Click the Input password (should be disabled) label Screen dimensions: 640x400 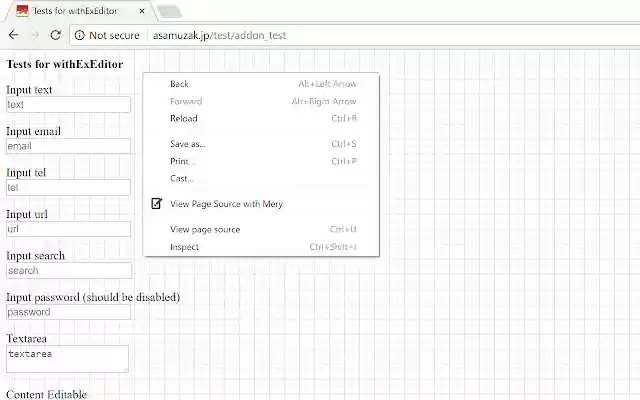click(x=93, y=297)
